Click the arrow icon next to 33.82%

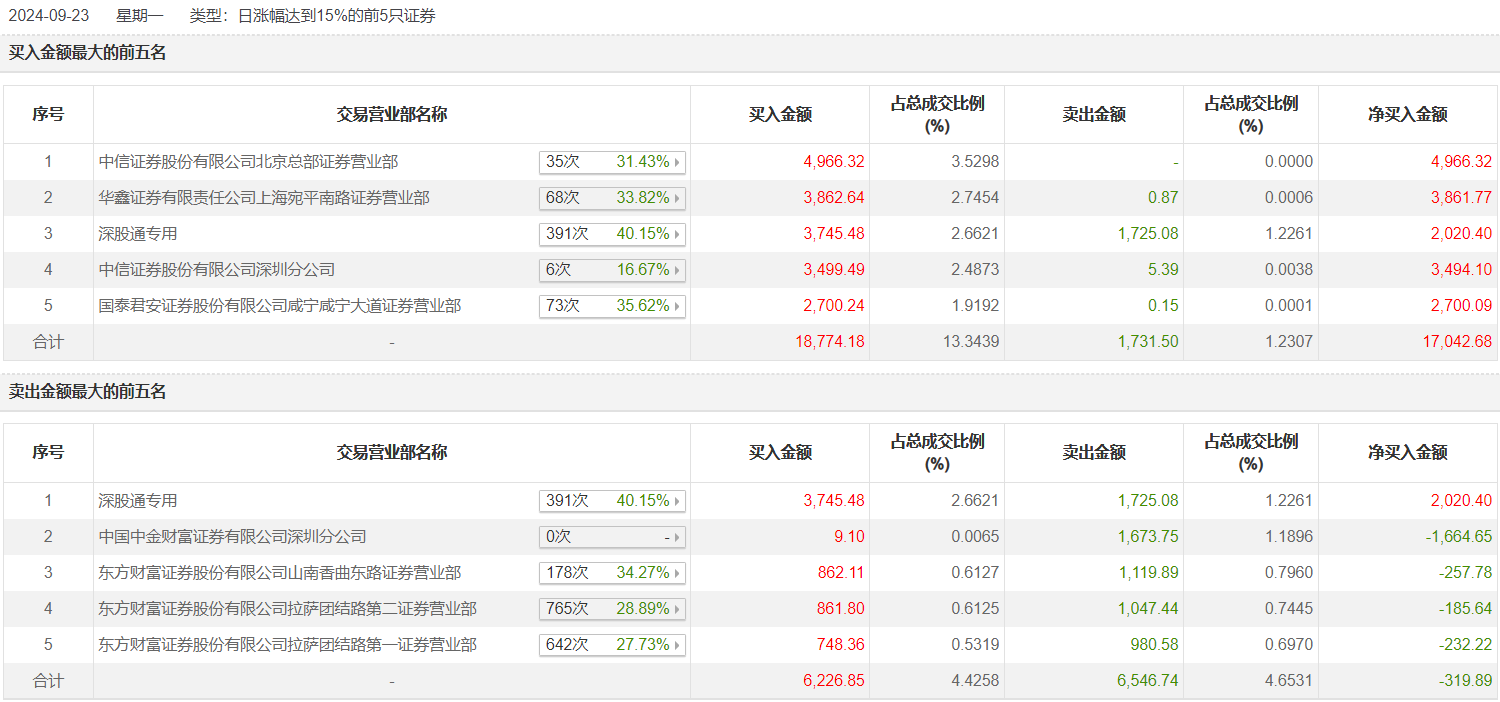[678, 198]
